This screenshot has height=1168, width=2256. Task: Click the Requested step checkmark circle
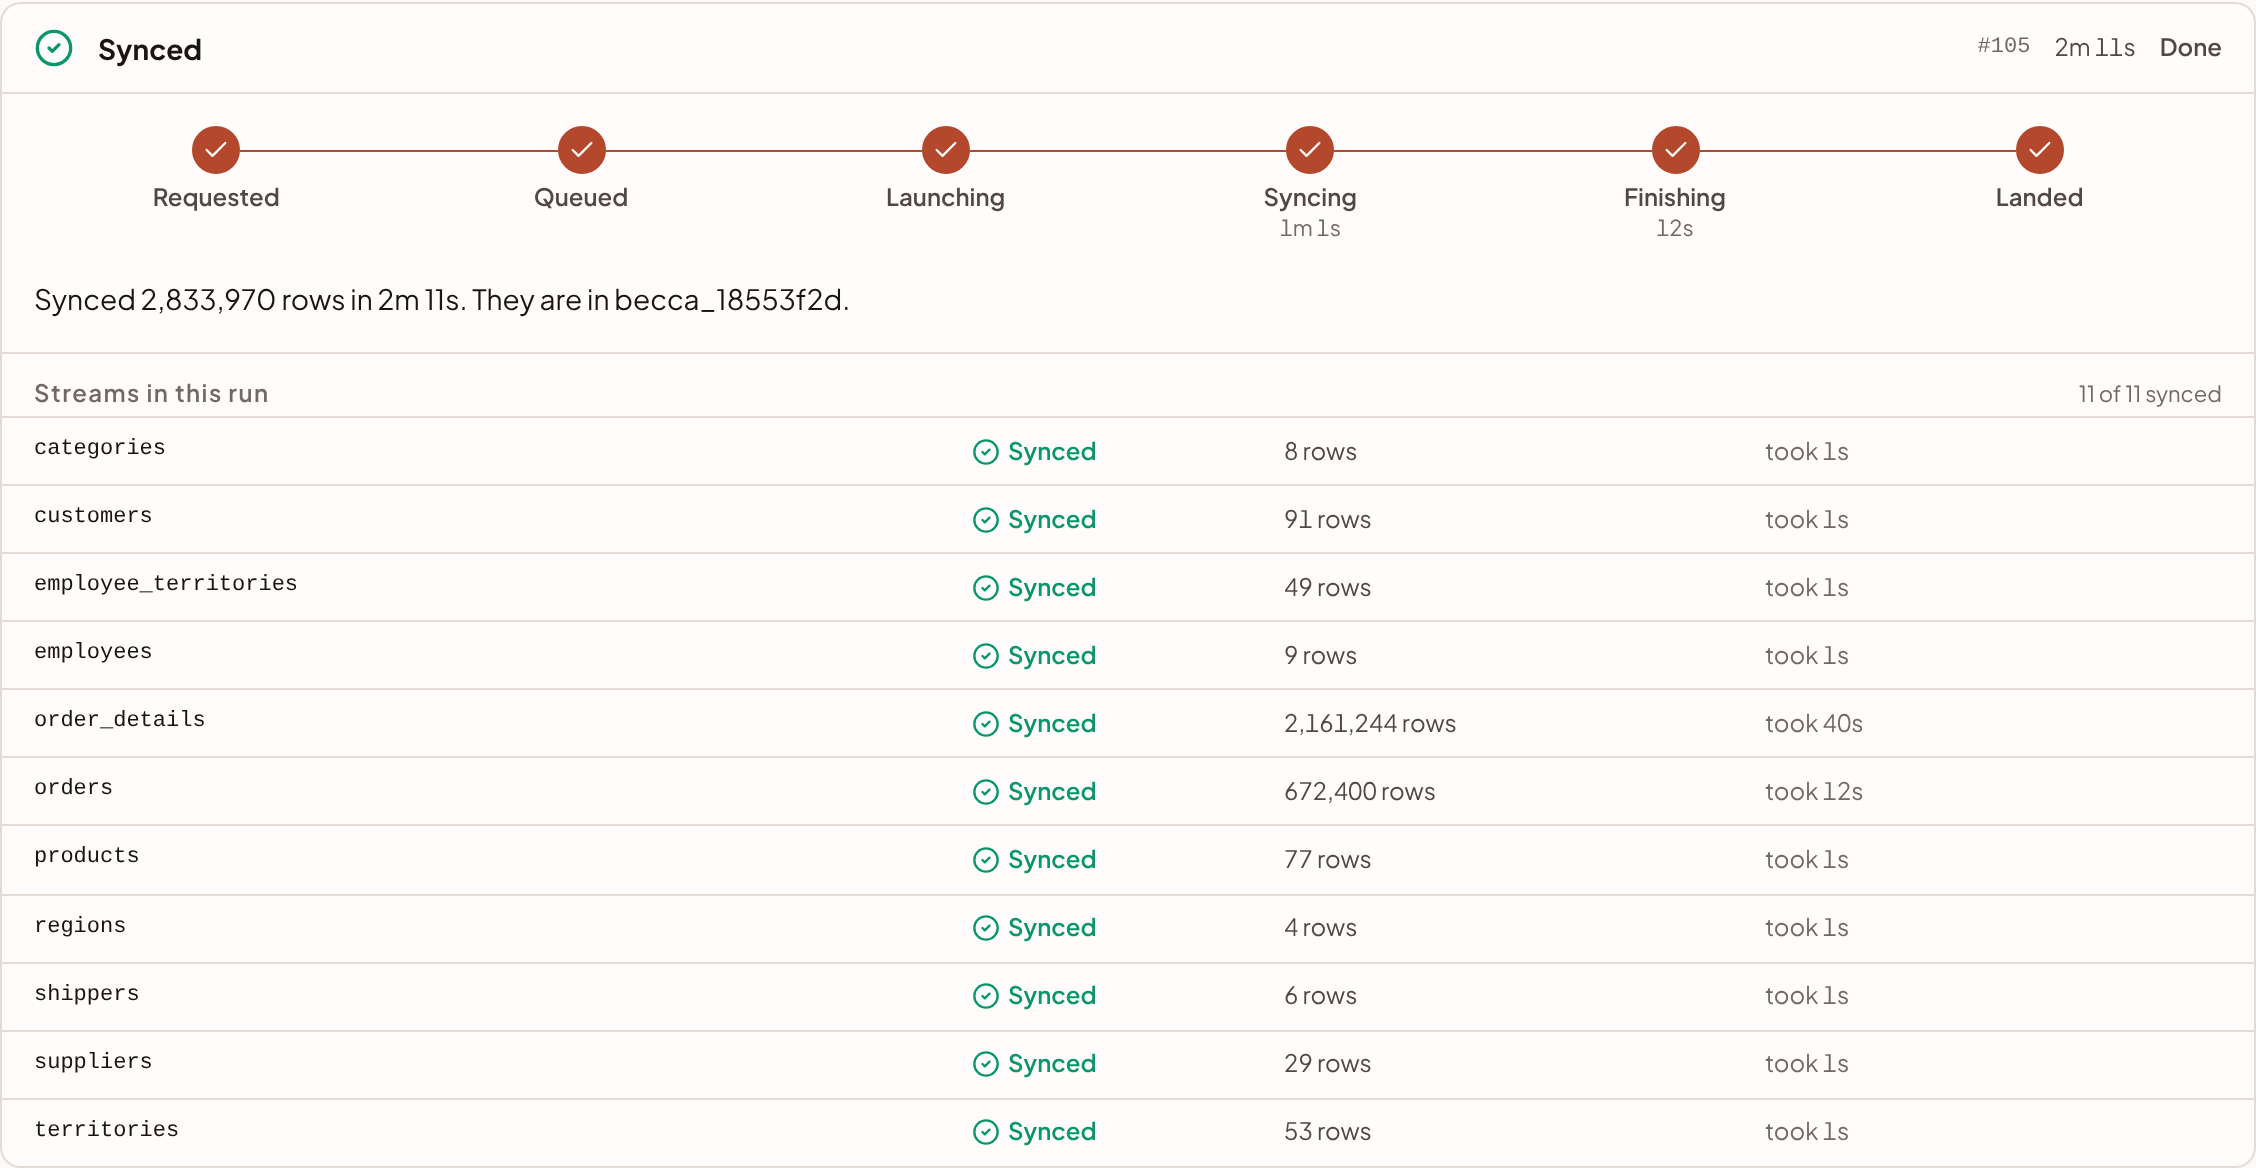tap(216, 150)
